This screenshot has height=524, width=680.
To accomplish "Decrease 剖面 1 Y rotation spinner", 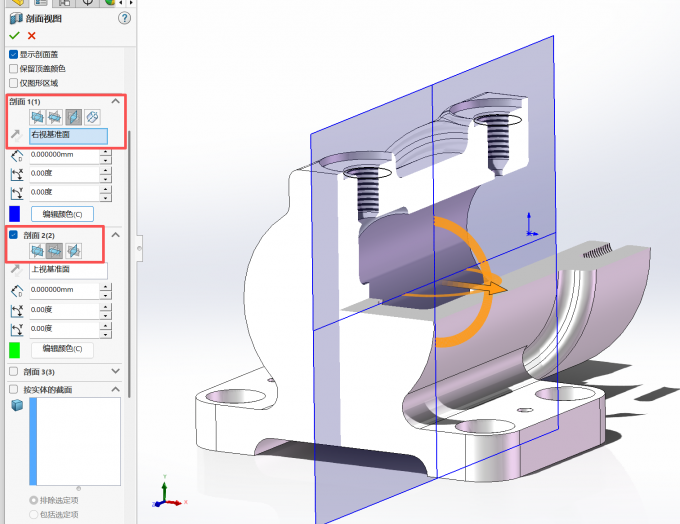I will click(106, 197).
